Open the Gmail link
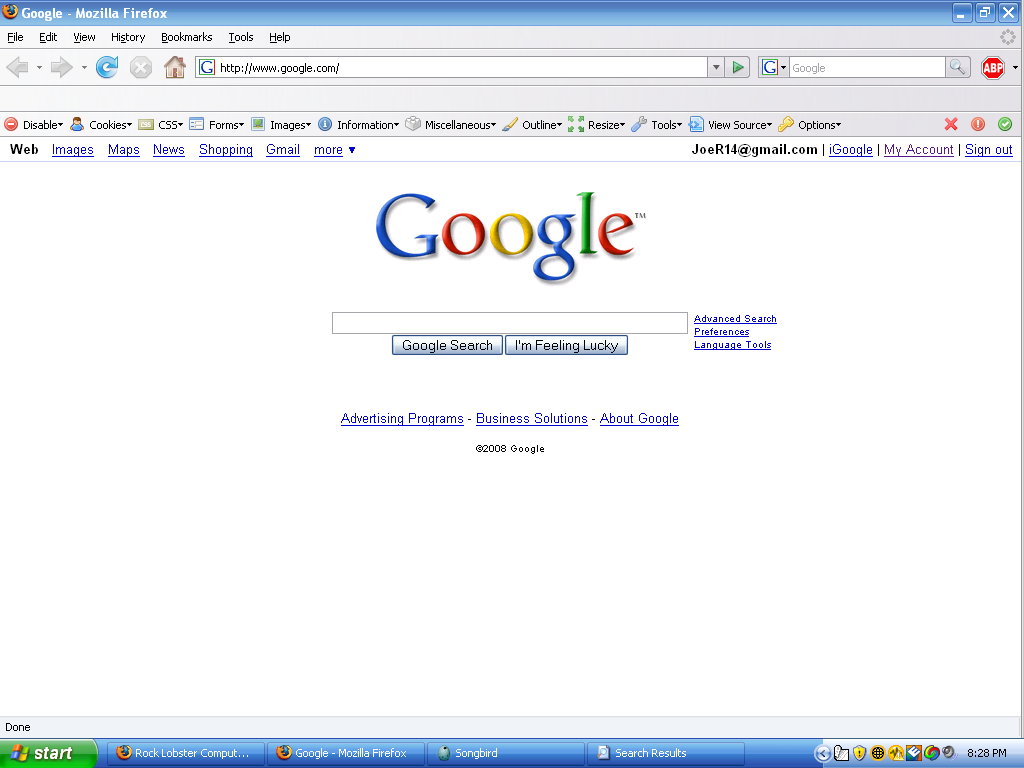This screenshot has height=768, width=1024. coord(283,150)
